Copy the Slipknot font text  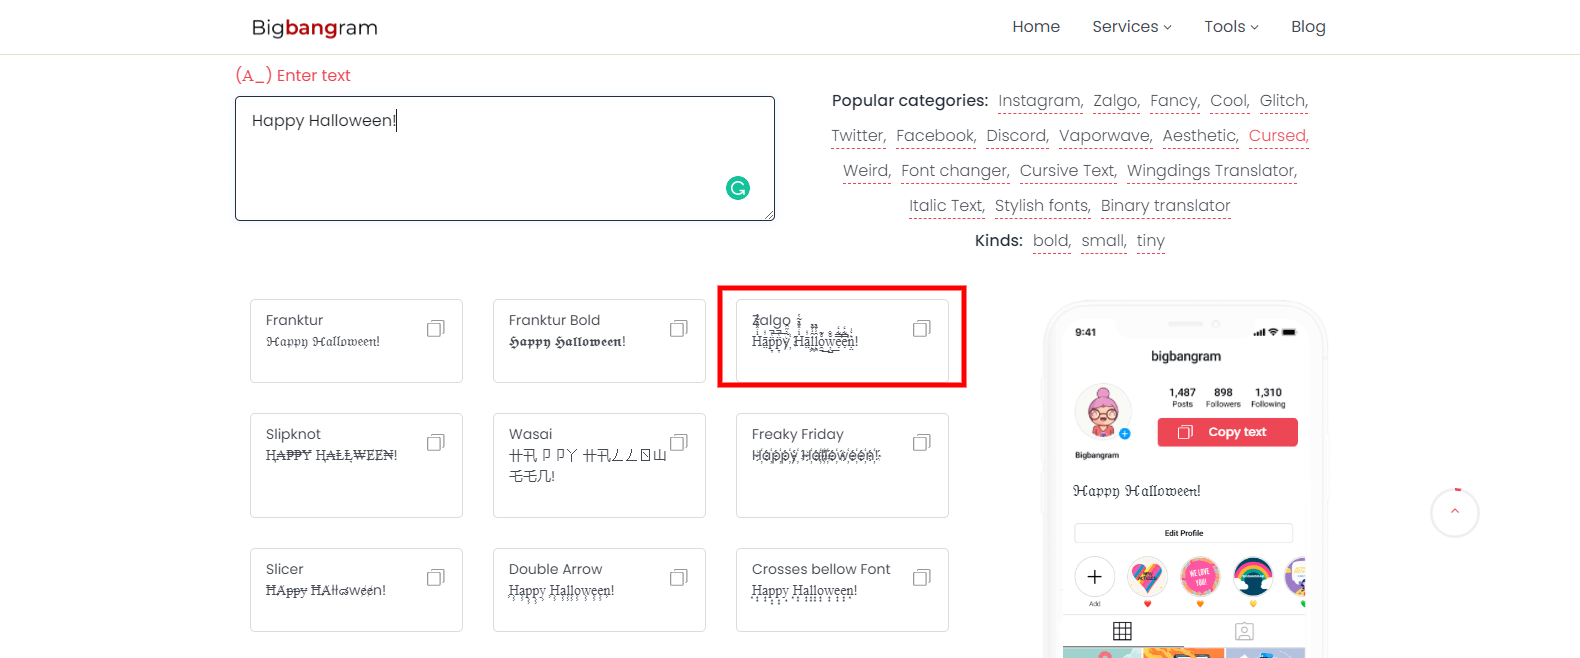tap(436, 443)
